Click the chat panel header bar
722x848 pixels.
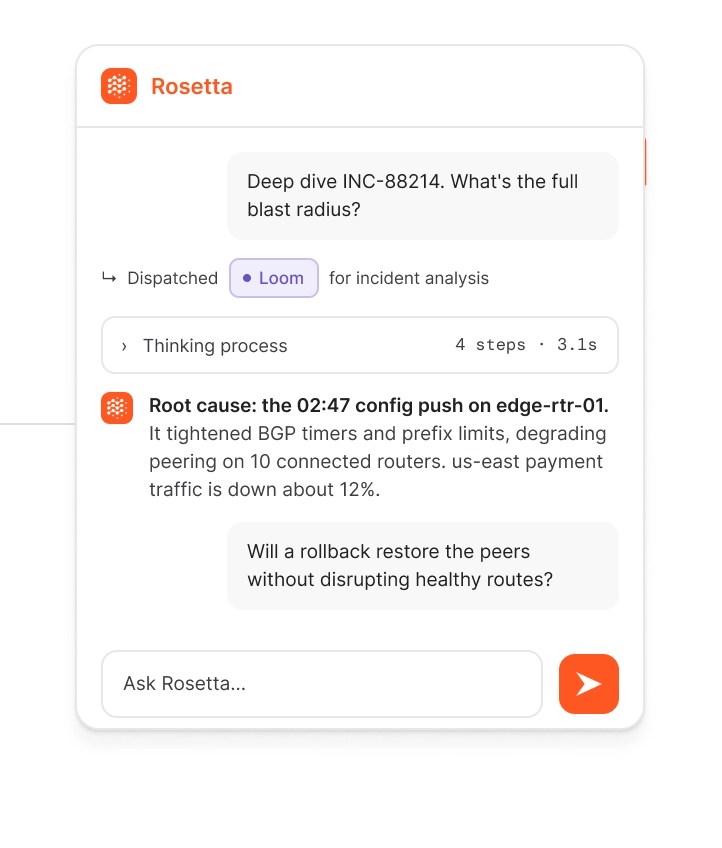[x=360, y=87]
